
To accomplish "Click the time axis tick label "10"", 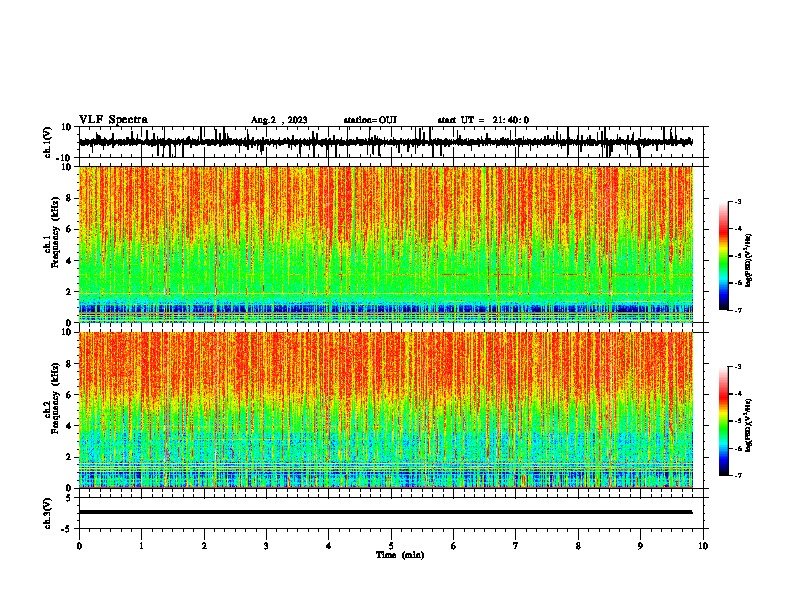I will pos(703,546).
